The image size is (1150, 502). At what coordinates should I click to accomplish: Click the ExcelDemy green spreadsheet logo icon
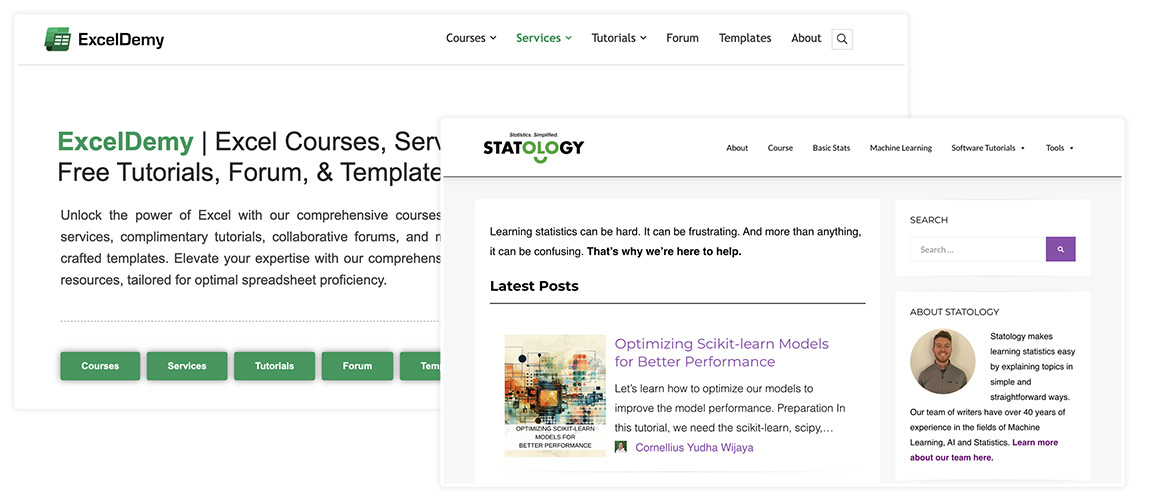57,39
